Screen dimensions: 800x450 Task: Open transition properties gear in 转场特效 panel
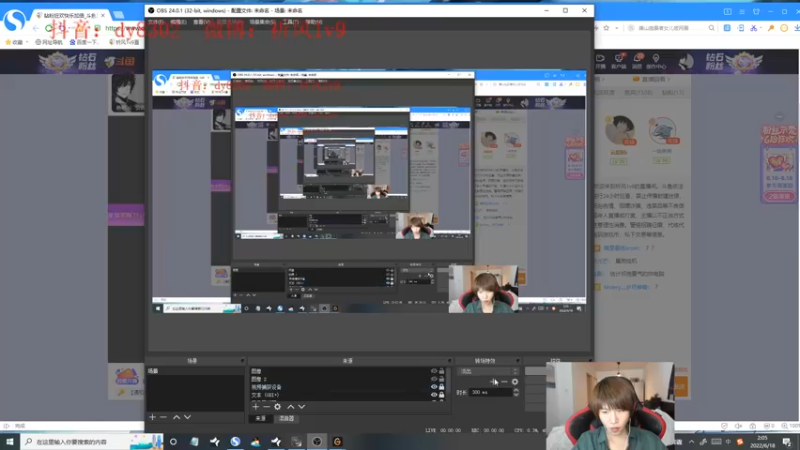coord(515,381)
